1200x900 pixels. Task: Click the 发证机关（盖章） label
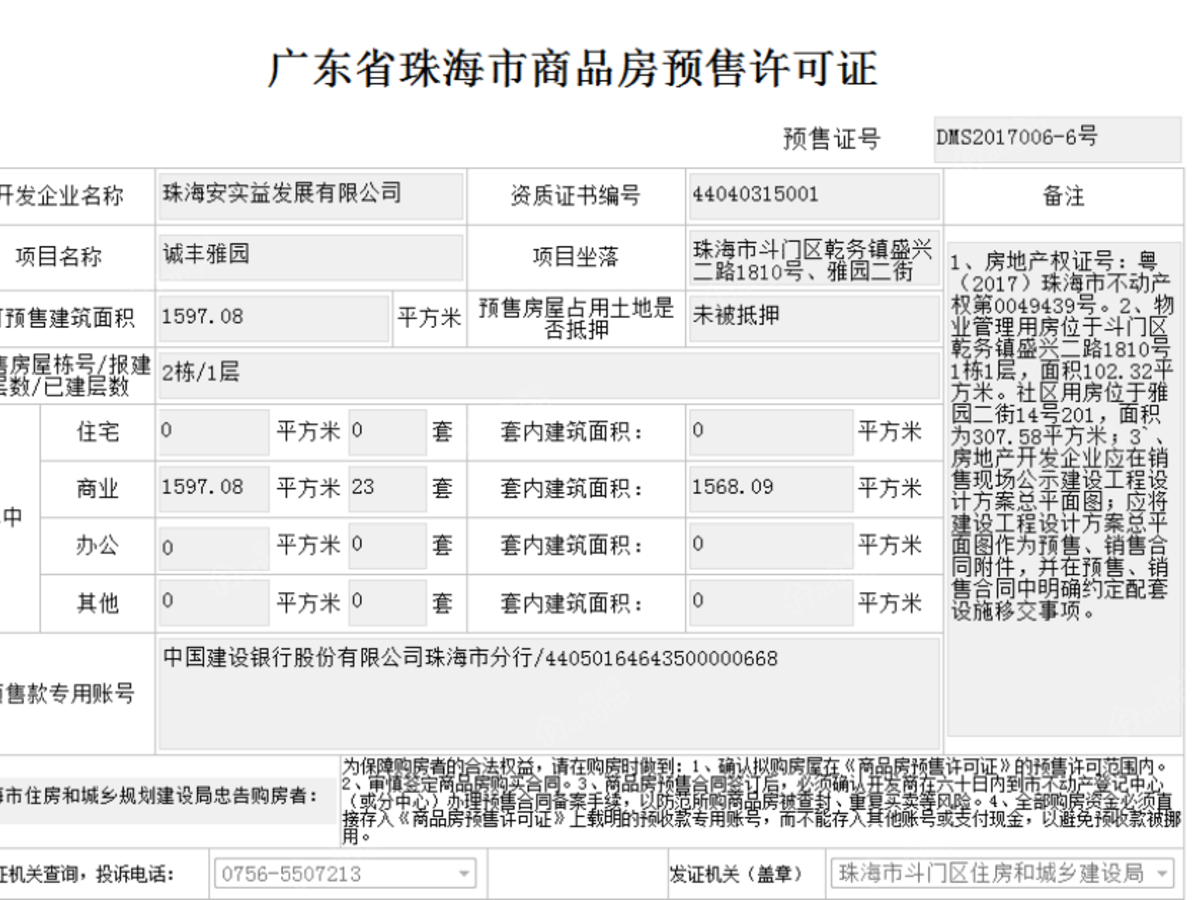point(738,875)
